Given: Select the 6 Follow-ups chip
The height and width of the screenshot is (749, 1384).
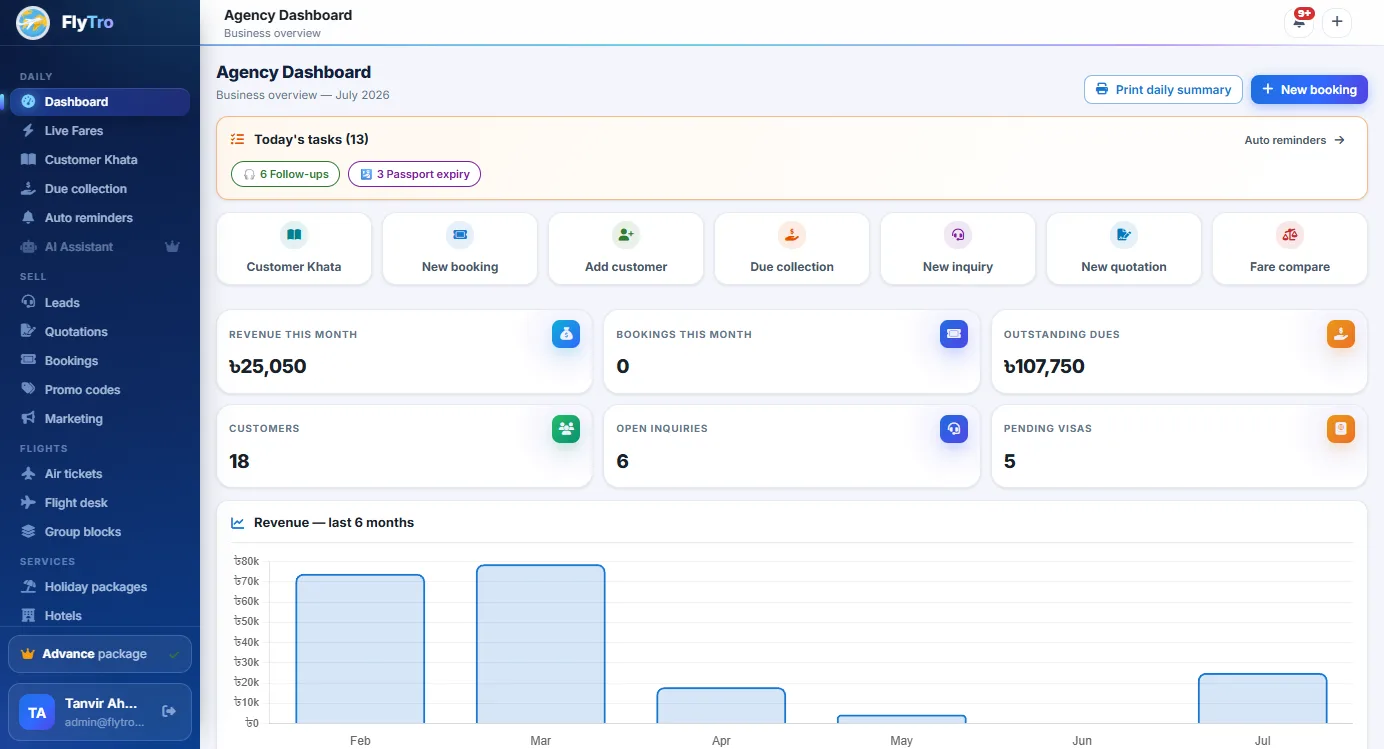Looking at the screenshot, I should [x=285, y=174].
